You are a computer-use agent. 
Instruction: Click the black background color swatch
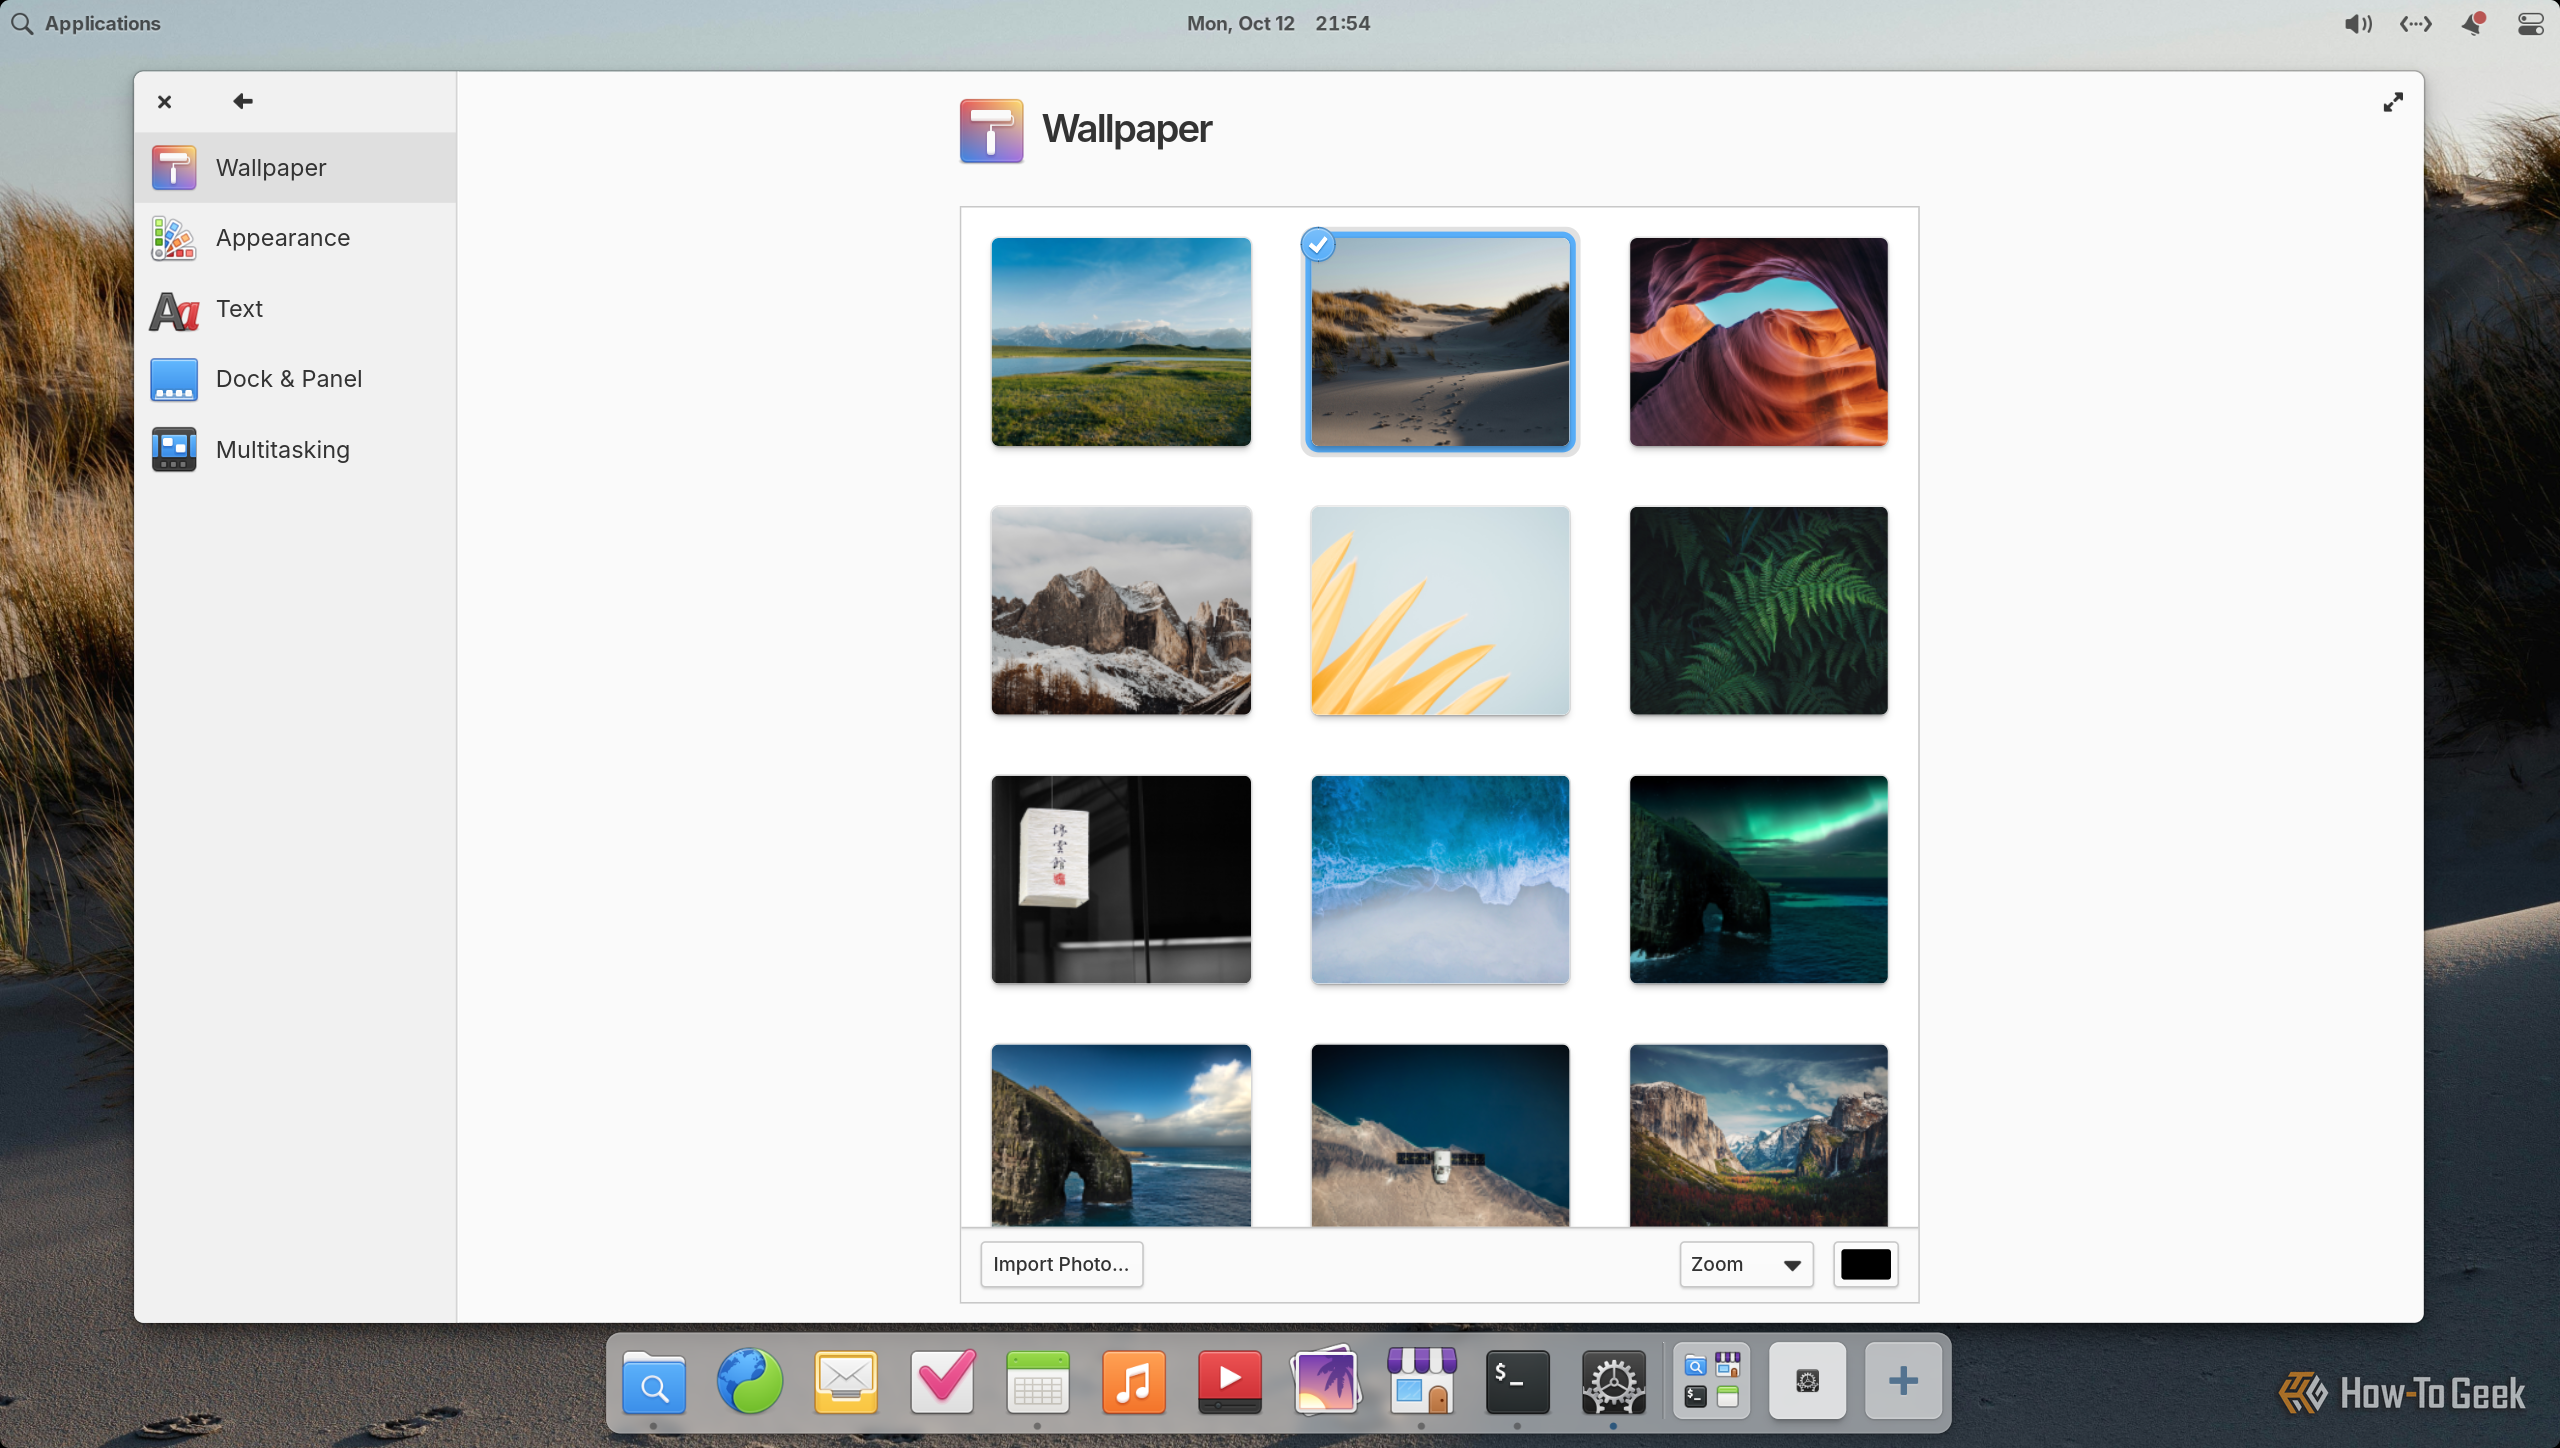click(x=1866, y=1264)
